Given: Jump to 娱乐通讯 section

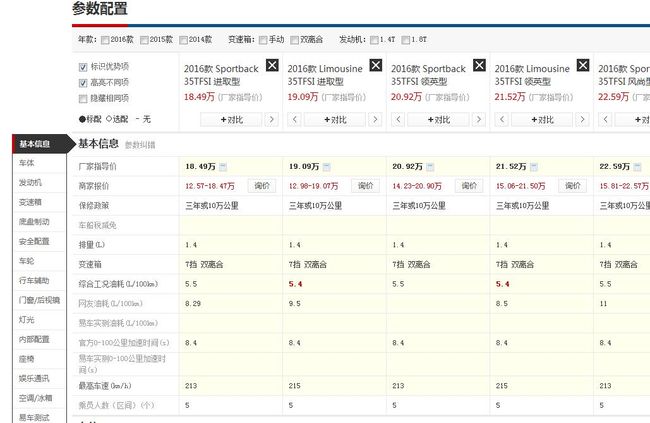Looking at the screenshot, I should [x=39, y=378].
